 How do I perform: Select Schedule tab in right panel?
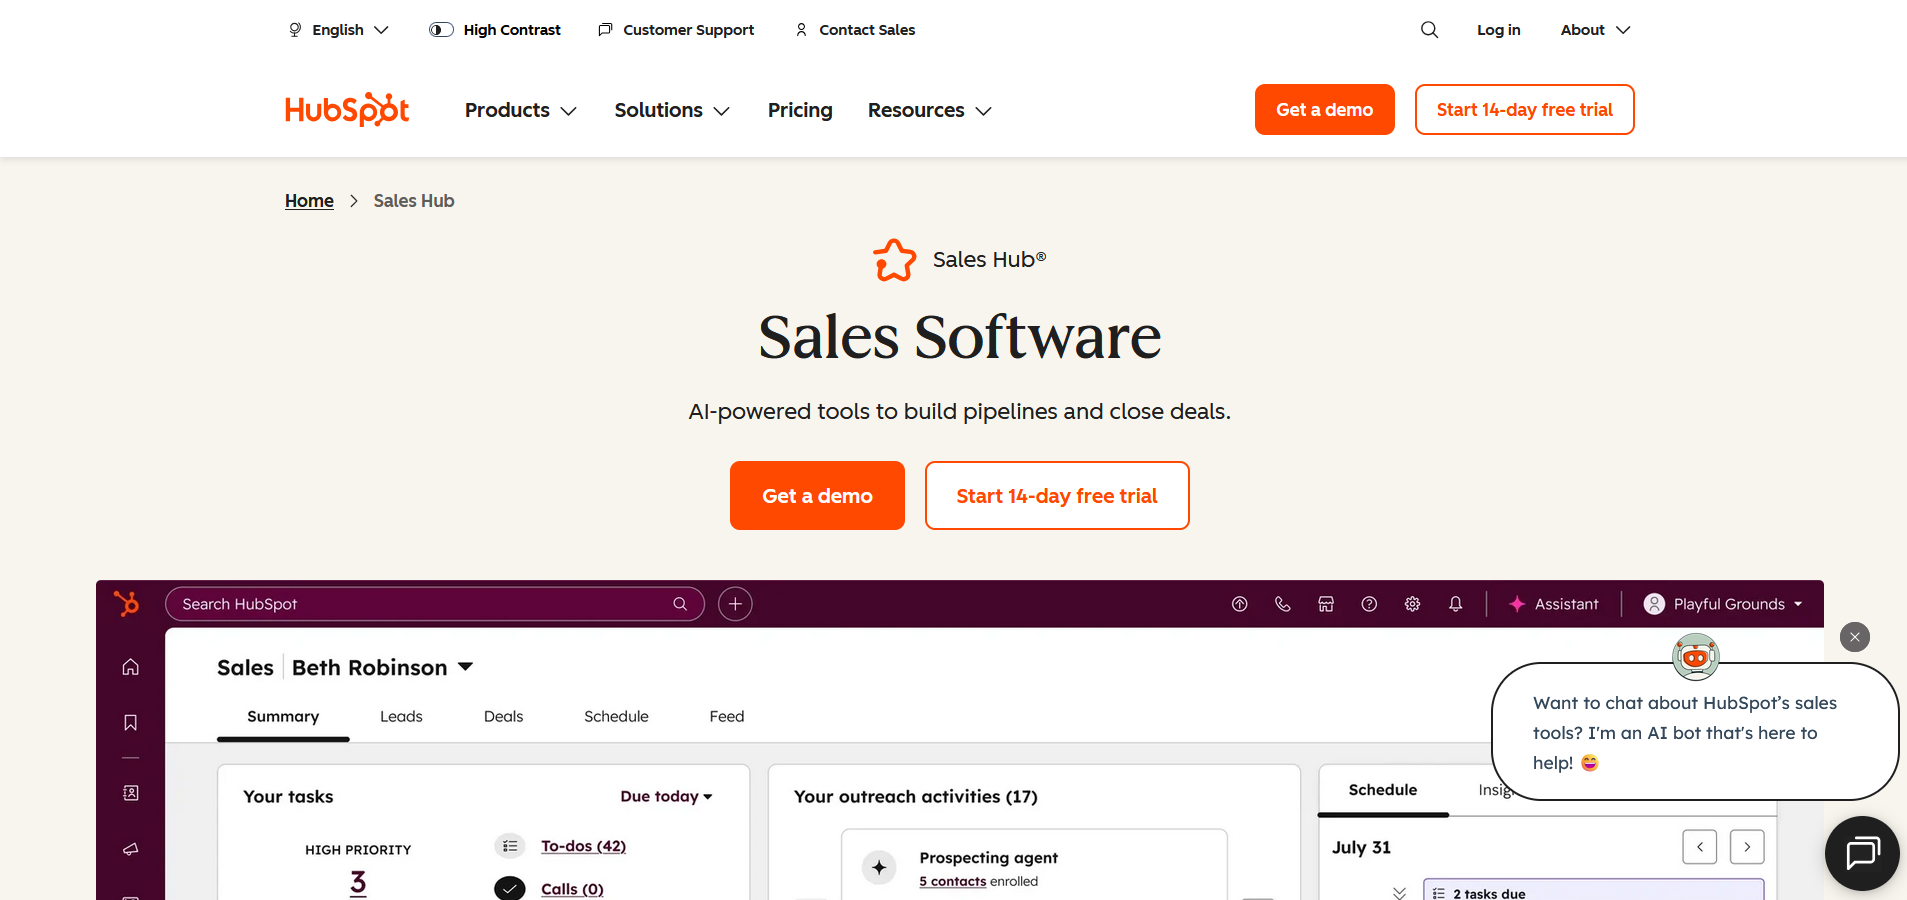[x=1383, y=790]
